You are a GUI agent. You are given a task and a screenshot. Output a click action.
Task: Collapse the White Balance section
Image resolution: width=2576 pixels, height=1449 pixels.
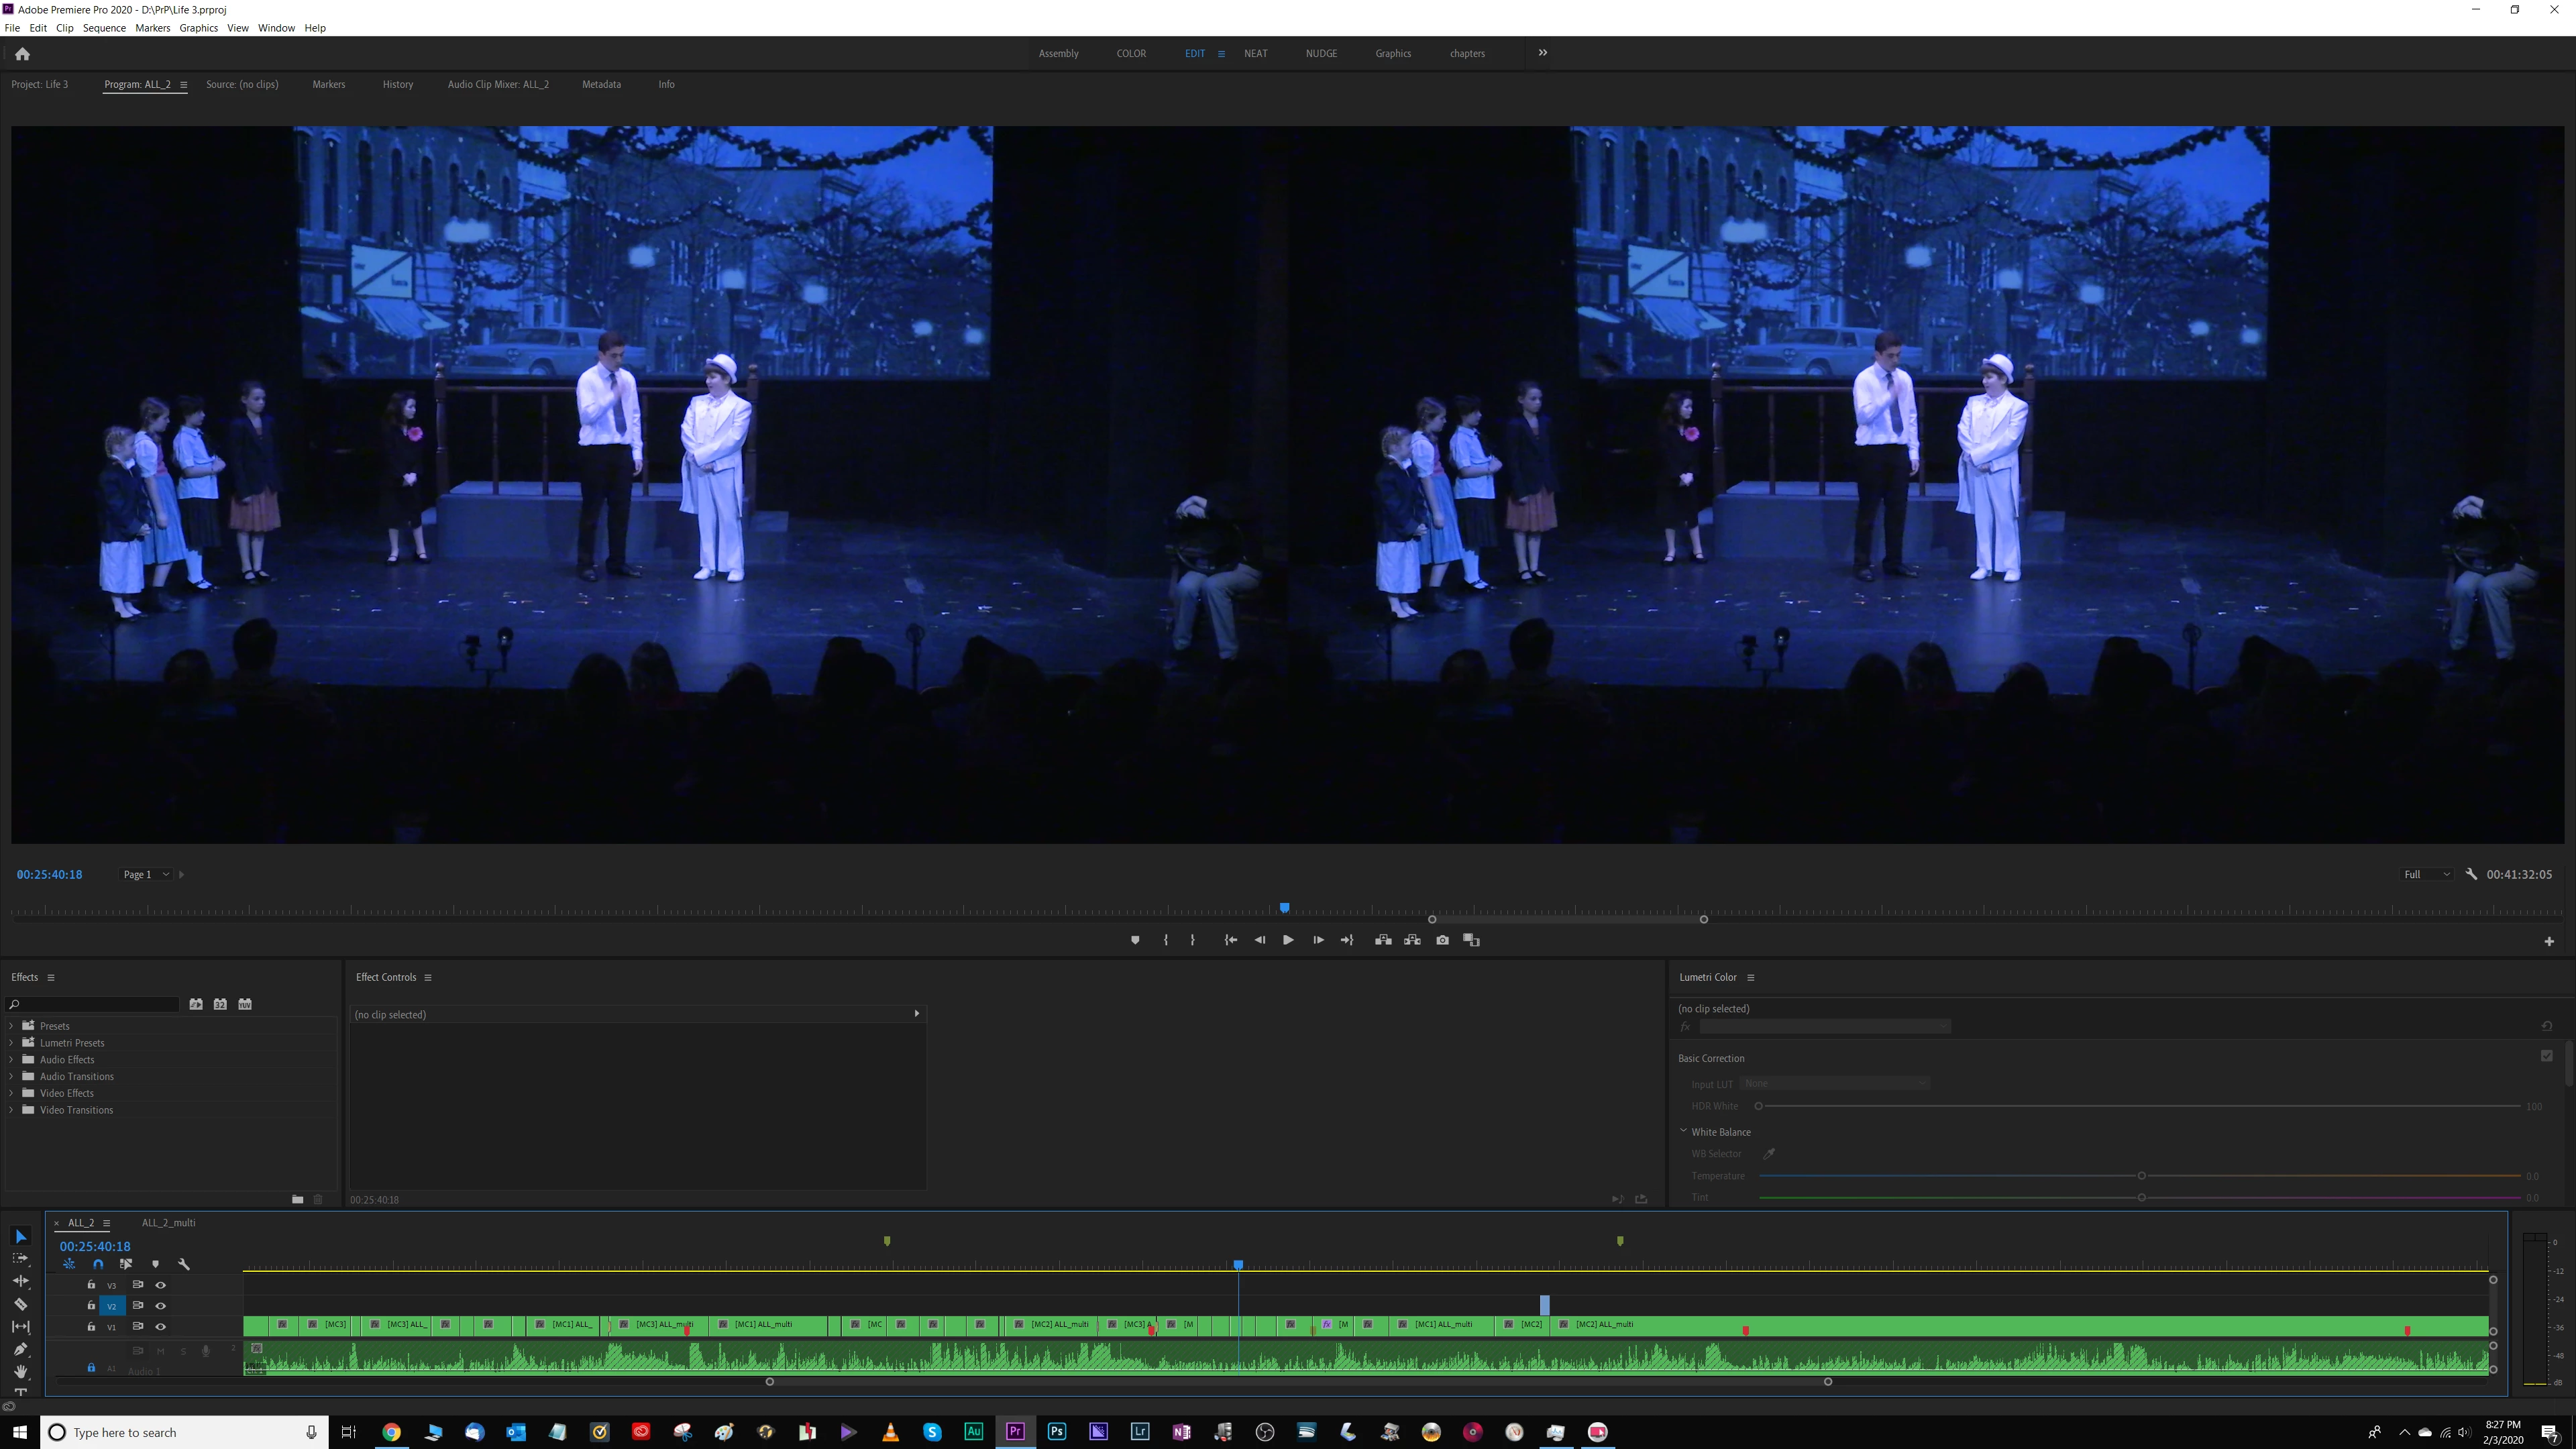pos(1683,1131)
